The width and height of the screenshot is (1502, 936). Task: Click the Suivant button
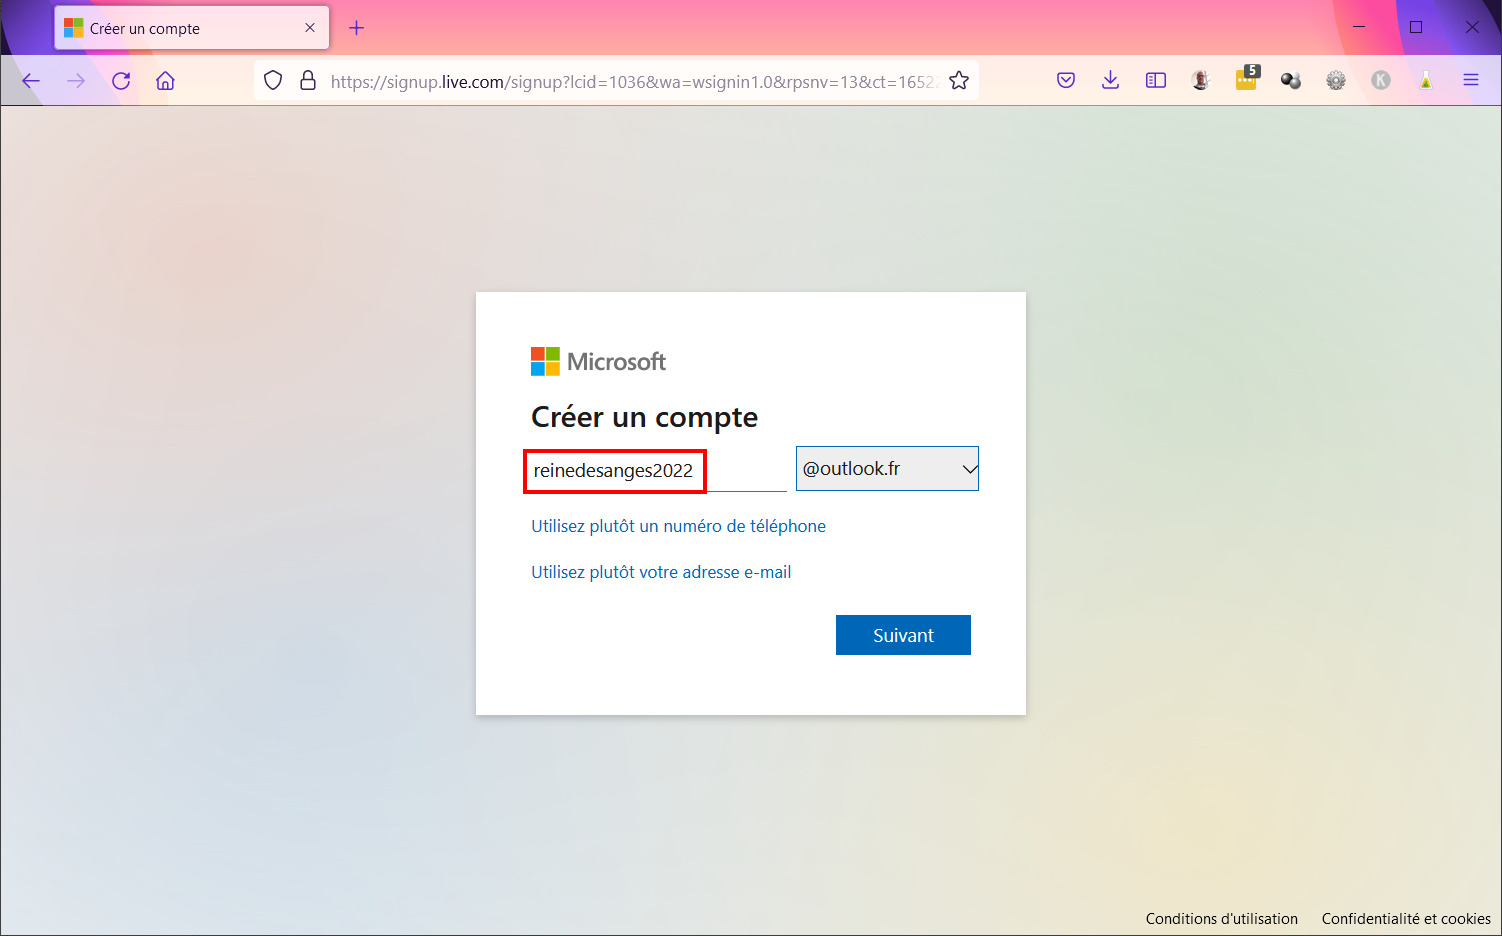903,635
